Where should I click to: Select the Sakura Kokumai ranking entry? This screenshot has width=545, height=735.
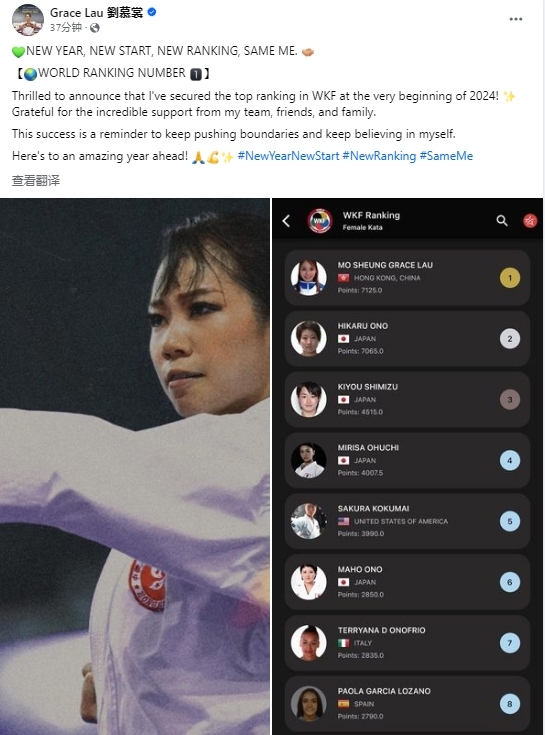(x=407, y=521)
